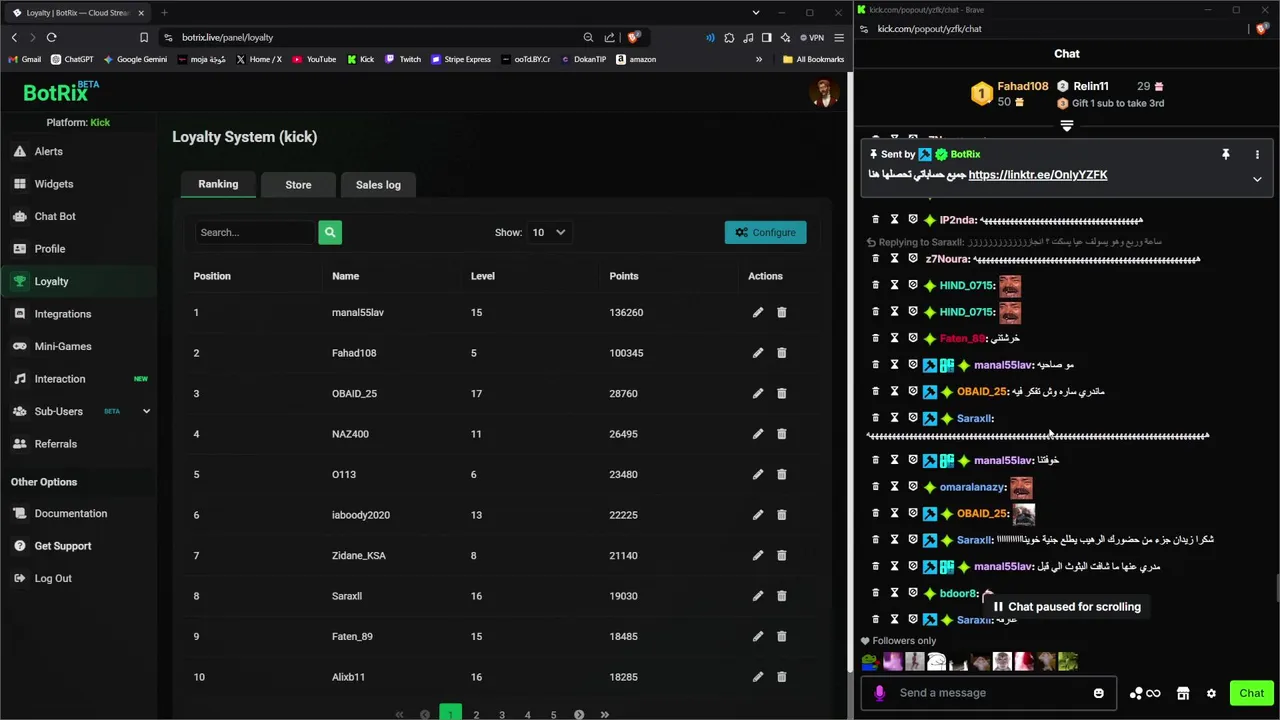The width and height of the screenshot is (1280, 720).
Task: Click the green search icon button
Action: pyautogui.click(x=330, y=232)
